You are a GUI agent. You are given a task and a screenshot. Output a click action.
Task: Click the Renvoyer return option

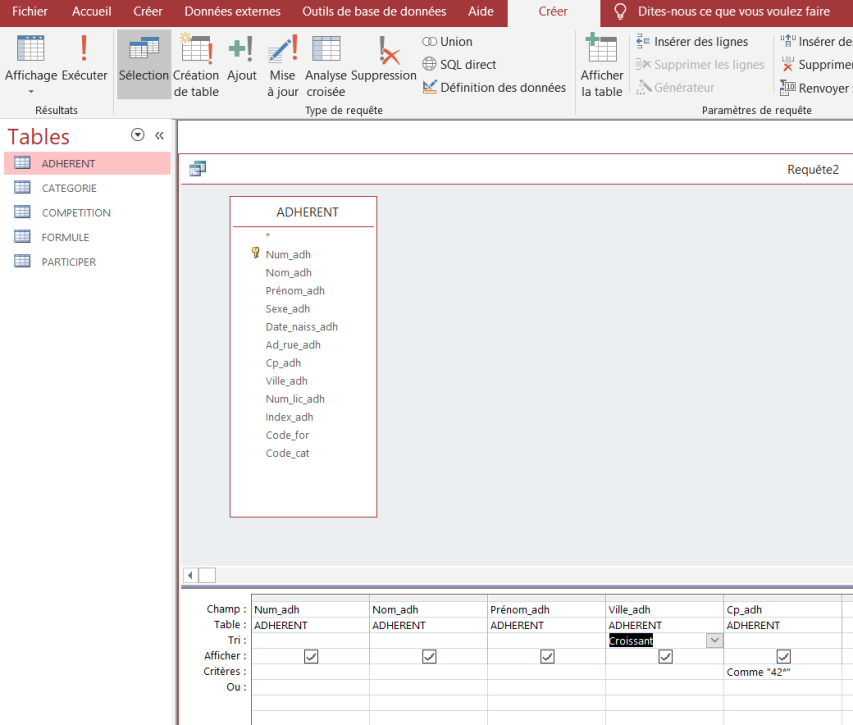click(816, 88)
